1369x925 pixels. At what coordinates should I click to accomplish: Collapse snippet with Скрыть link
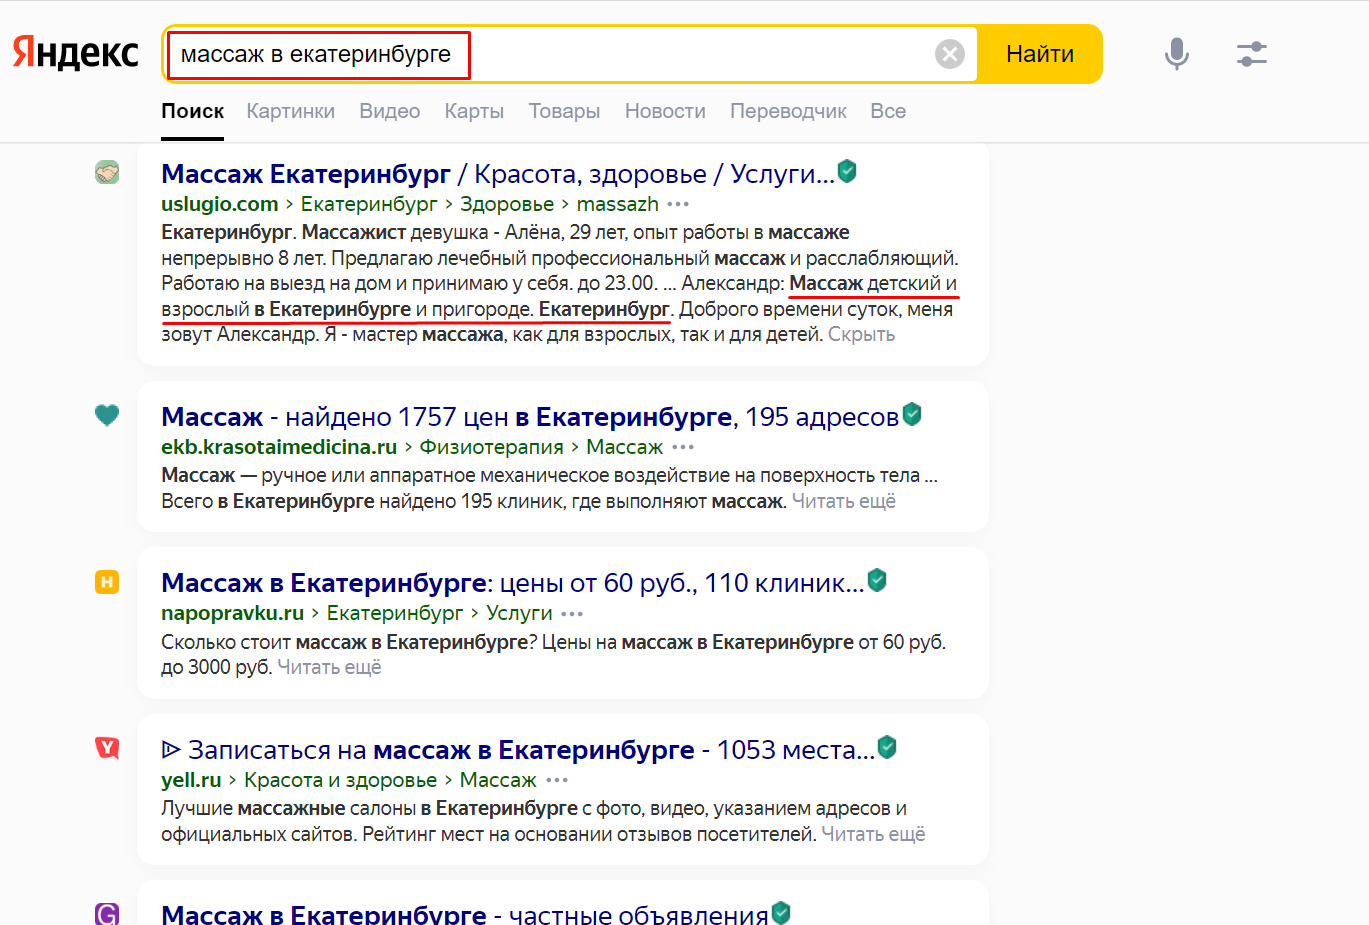(861, 335)
